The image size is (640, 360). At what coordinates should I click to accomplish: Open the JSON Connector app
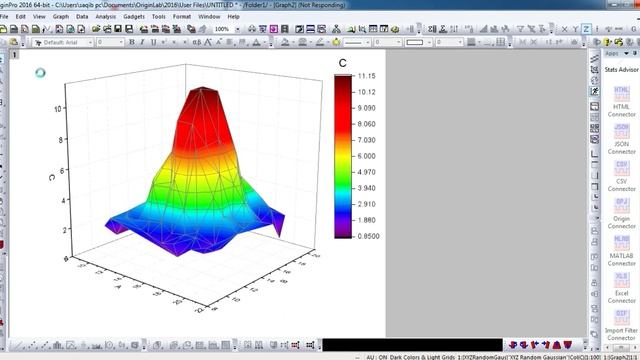(x=621, y=139)
